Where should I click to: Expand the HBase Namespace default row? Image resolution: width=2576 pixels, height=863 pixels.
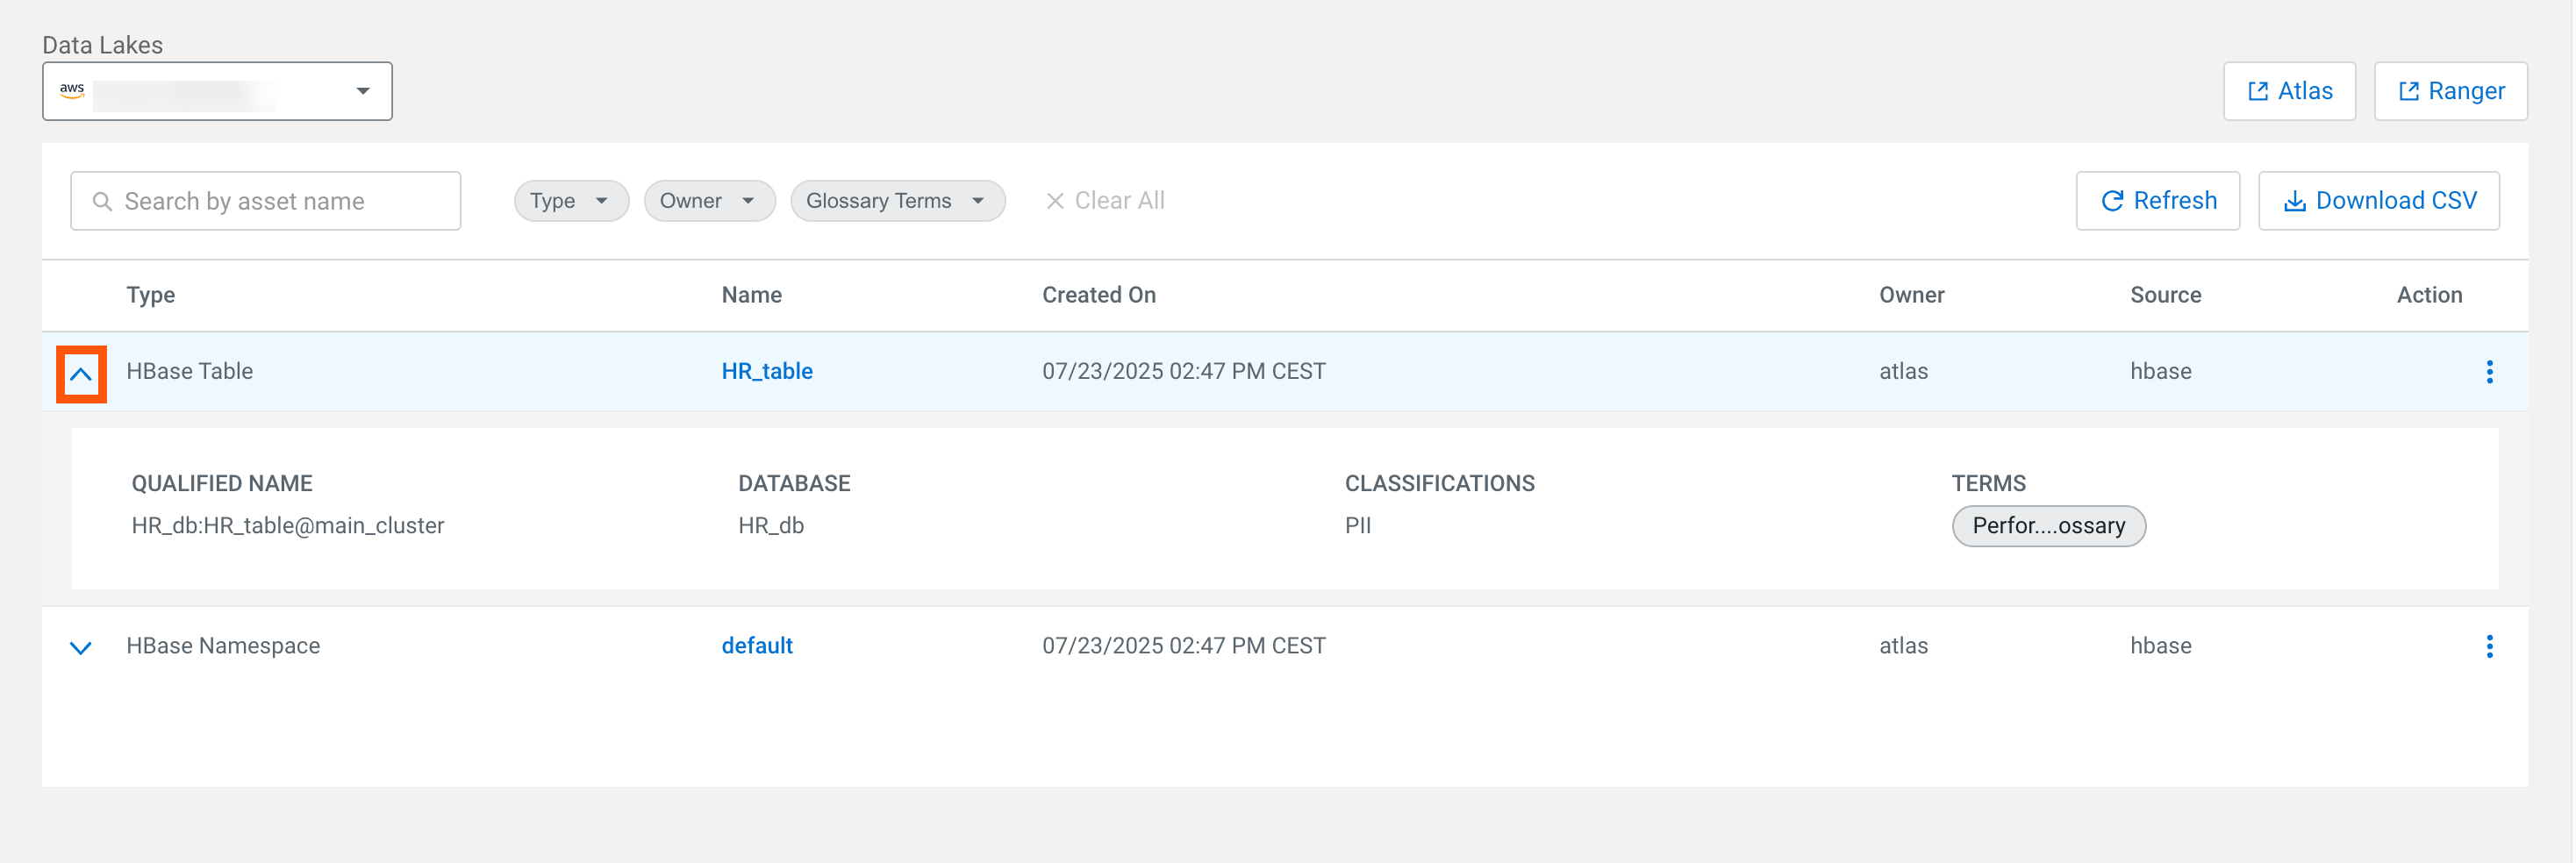pyautogui.click(x=81, y=648)
